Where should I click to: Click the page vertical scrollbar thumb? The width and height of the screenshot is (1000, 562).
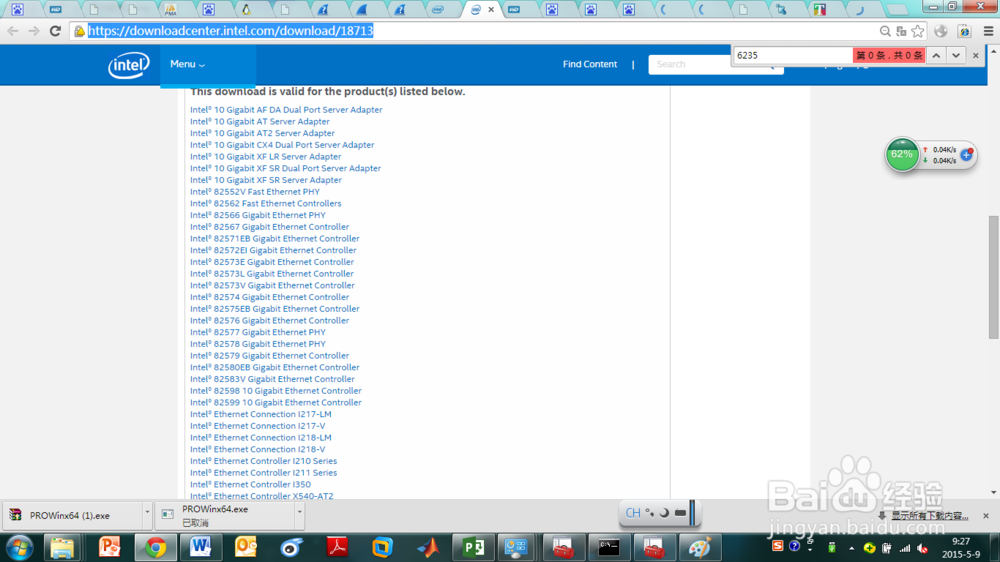pos(994,277)
